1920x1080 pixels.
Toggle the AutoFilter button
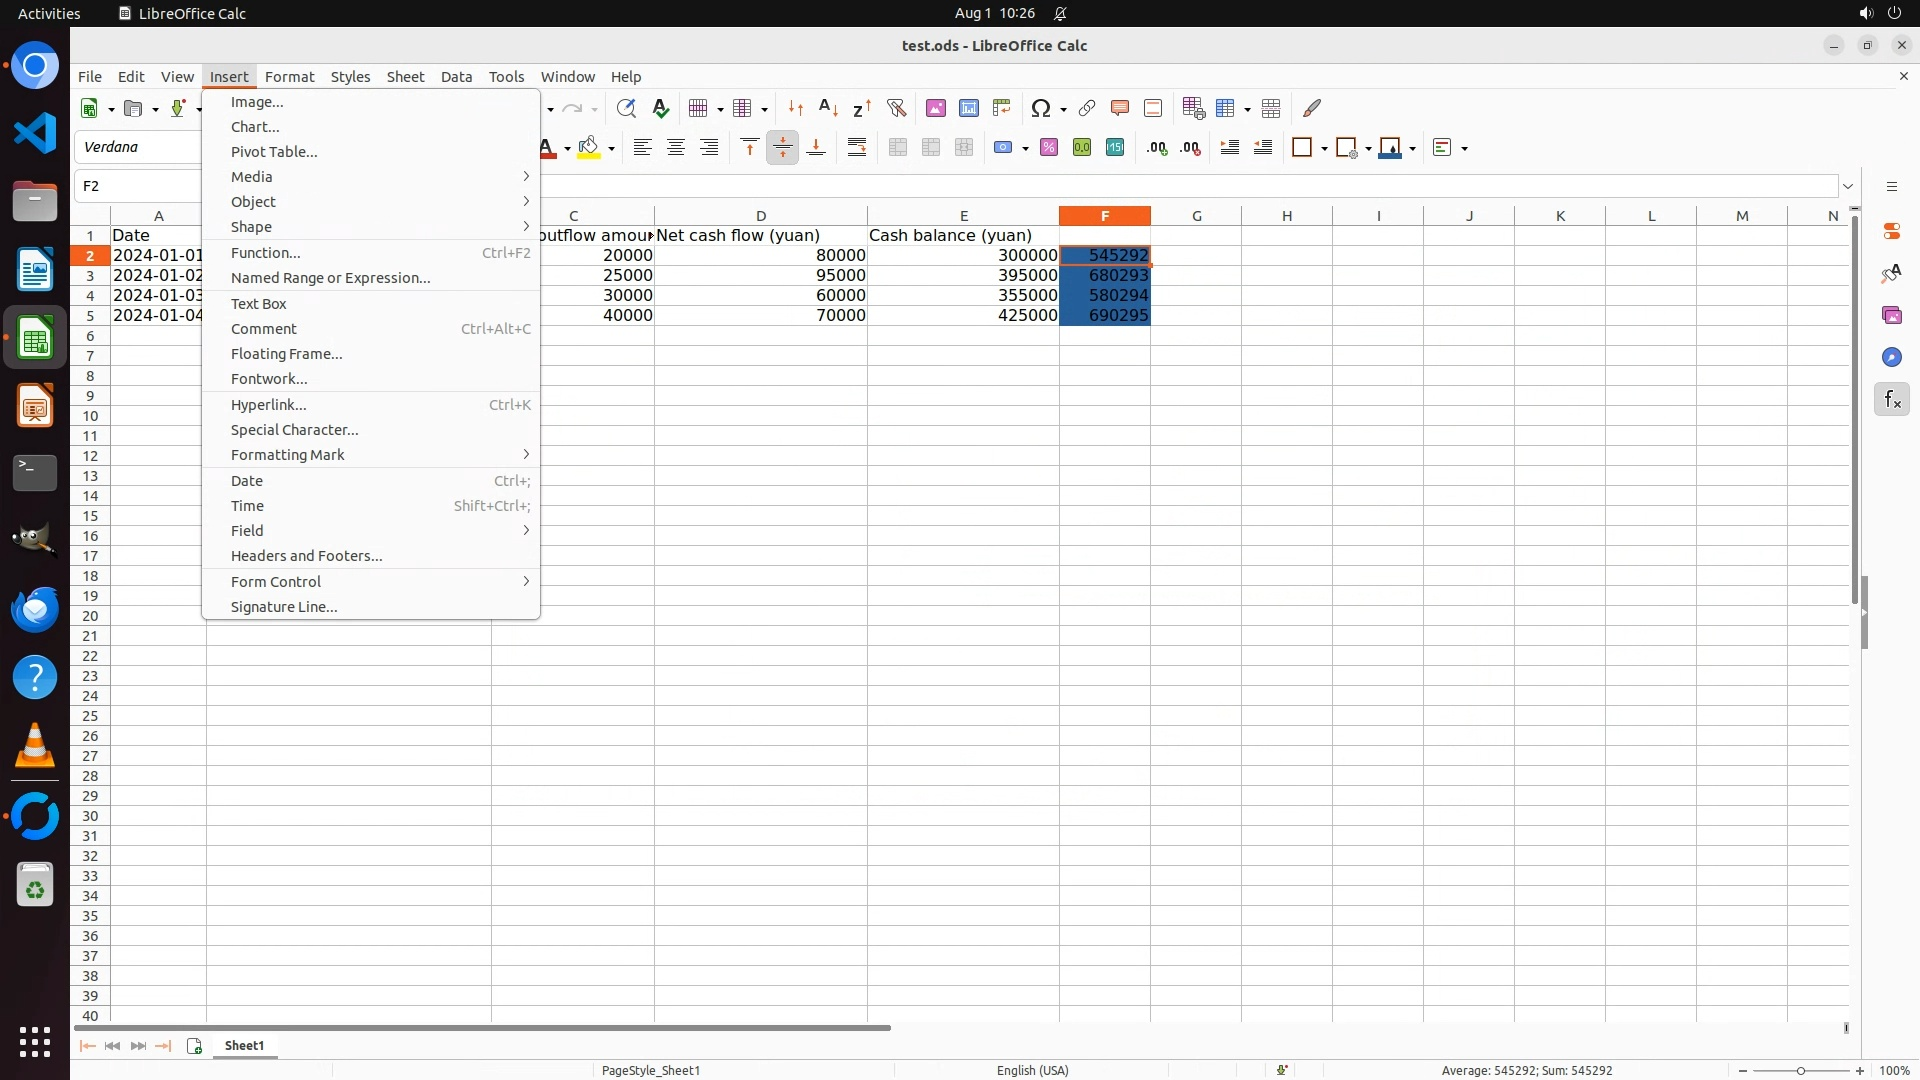point(896,108)
